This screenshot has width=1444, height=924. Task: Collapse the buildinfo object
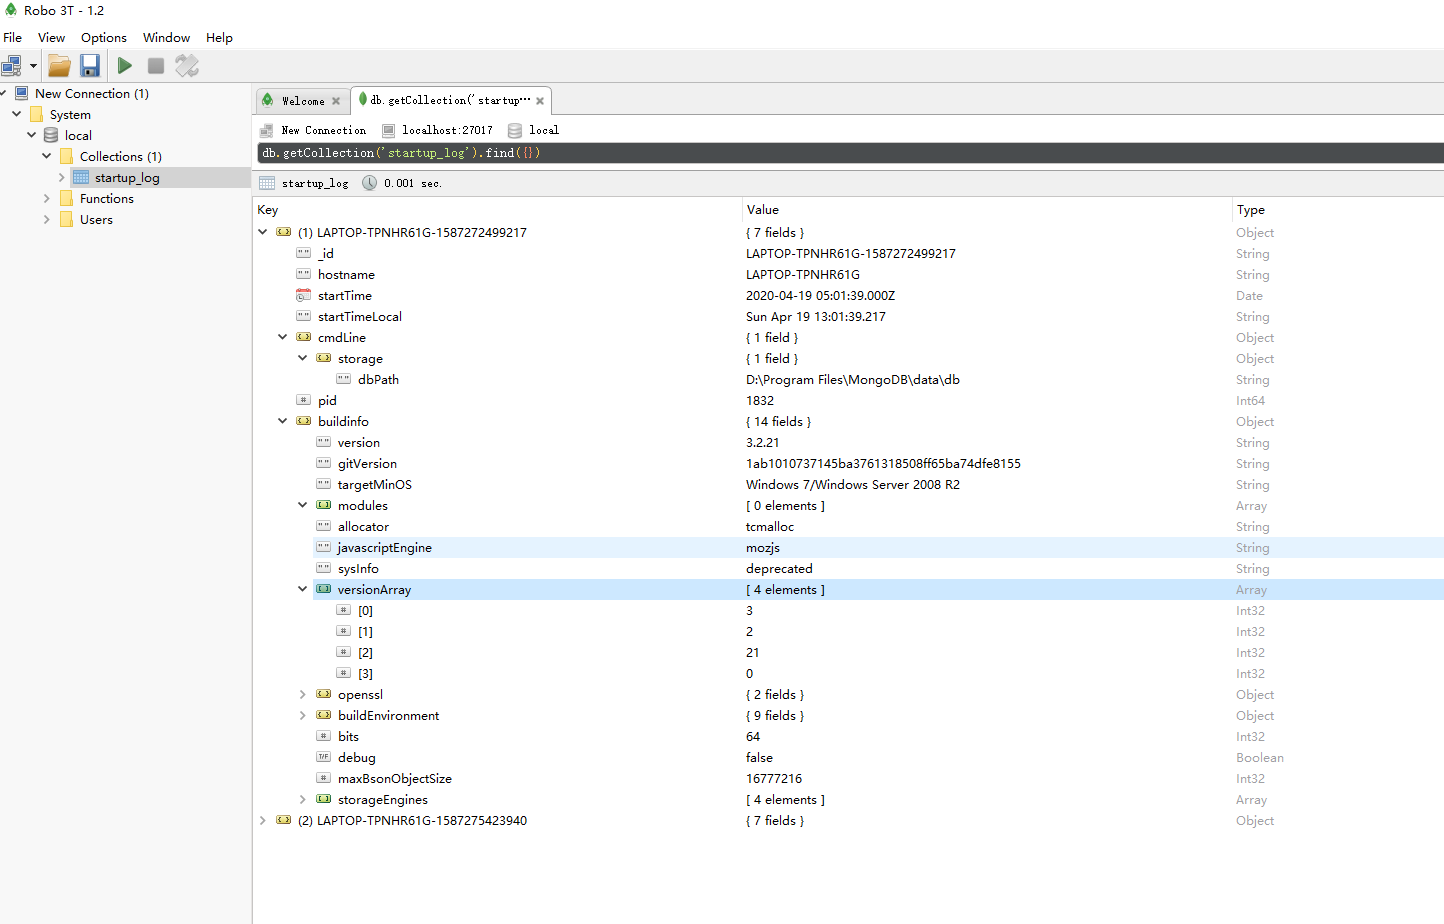click(x=283, y=421)
